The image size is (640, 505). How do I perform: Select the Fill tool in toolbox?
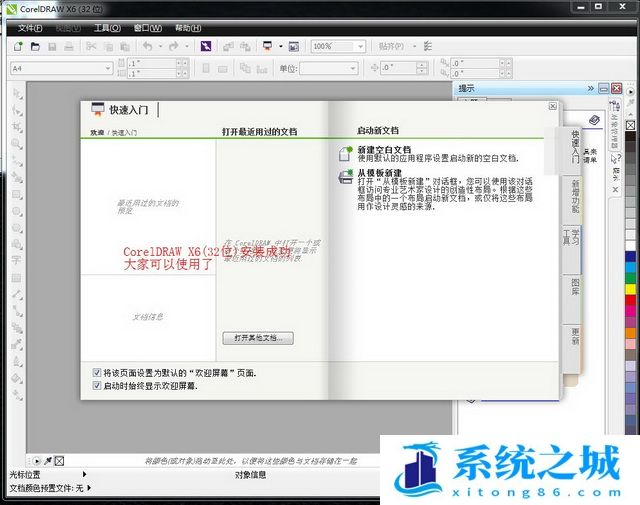click(x=17, y=378)
